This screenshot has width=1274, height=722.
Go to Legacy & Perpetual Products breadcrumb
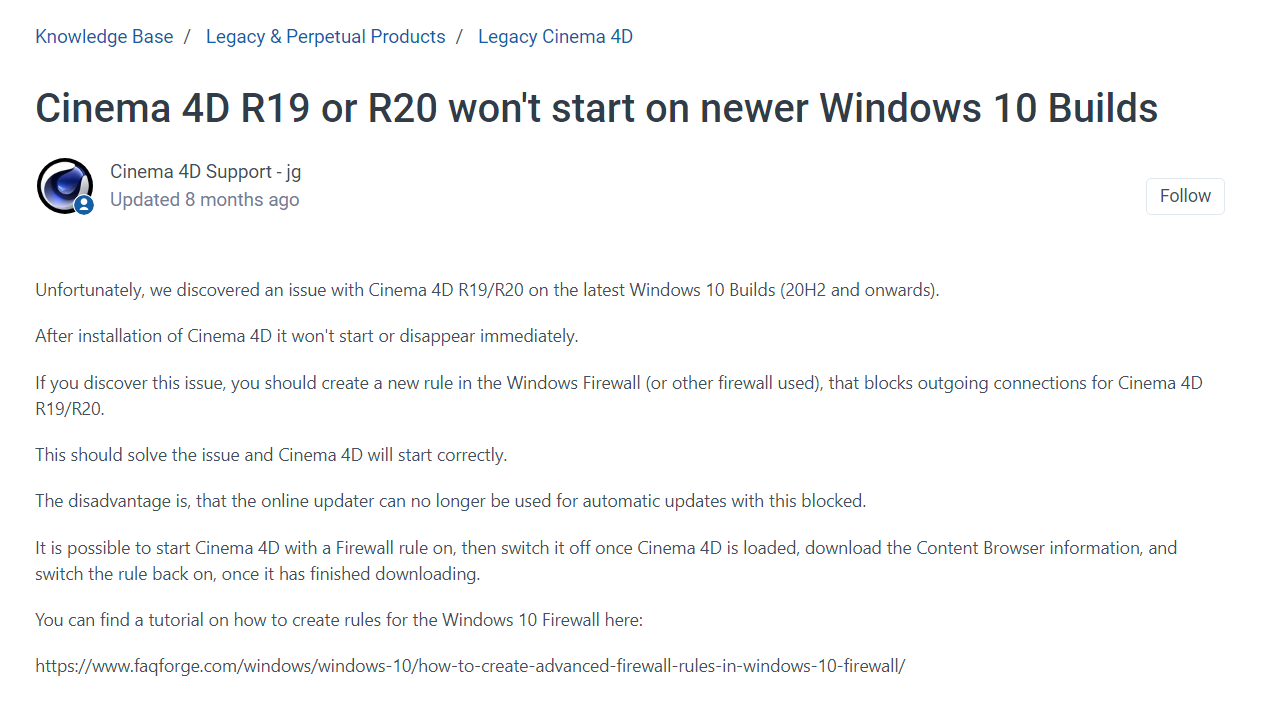[x=325, y=37]
